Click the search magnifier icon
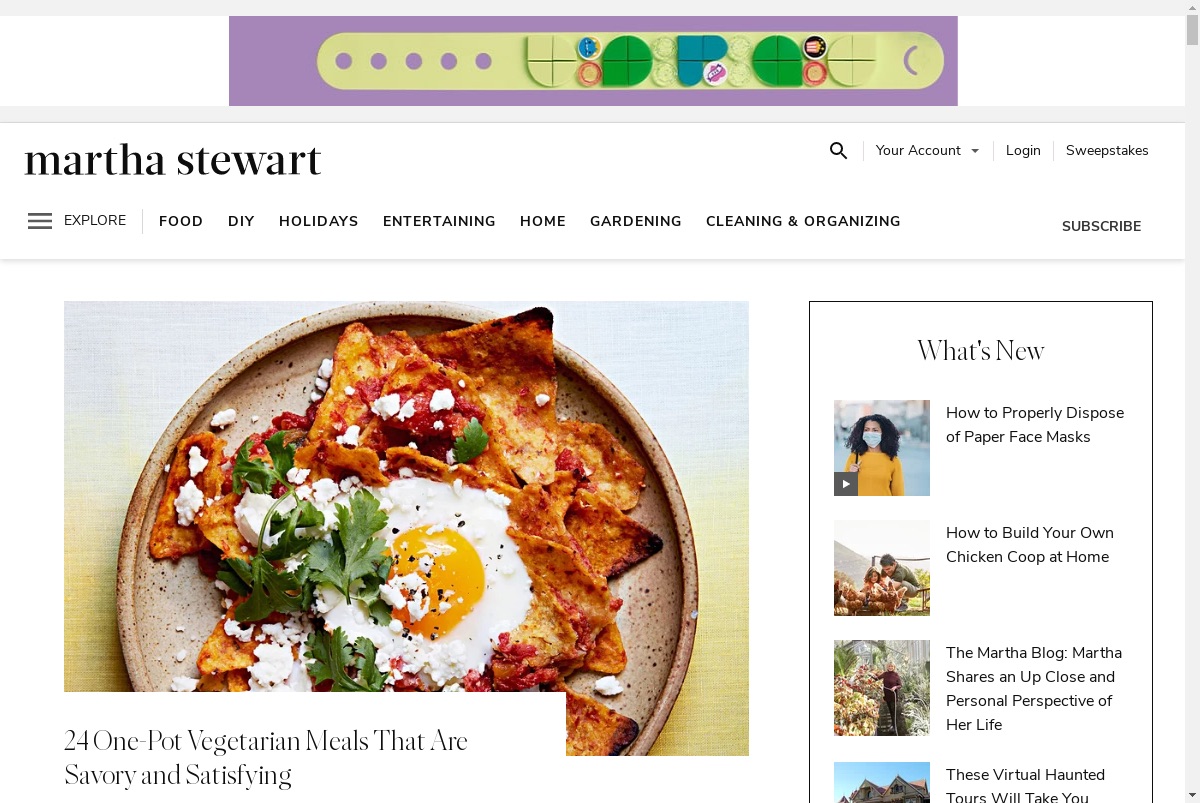The height and width of the screenshot is (803, 1200). (x=838, y=151)
